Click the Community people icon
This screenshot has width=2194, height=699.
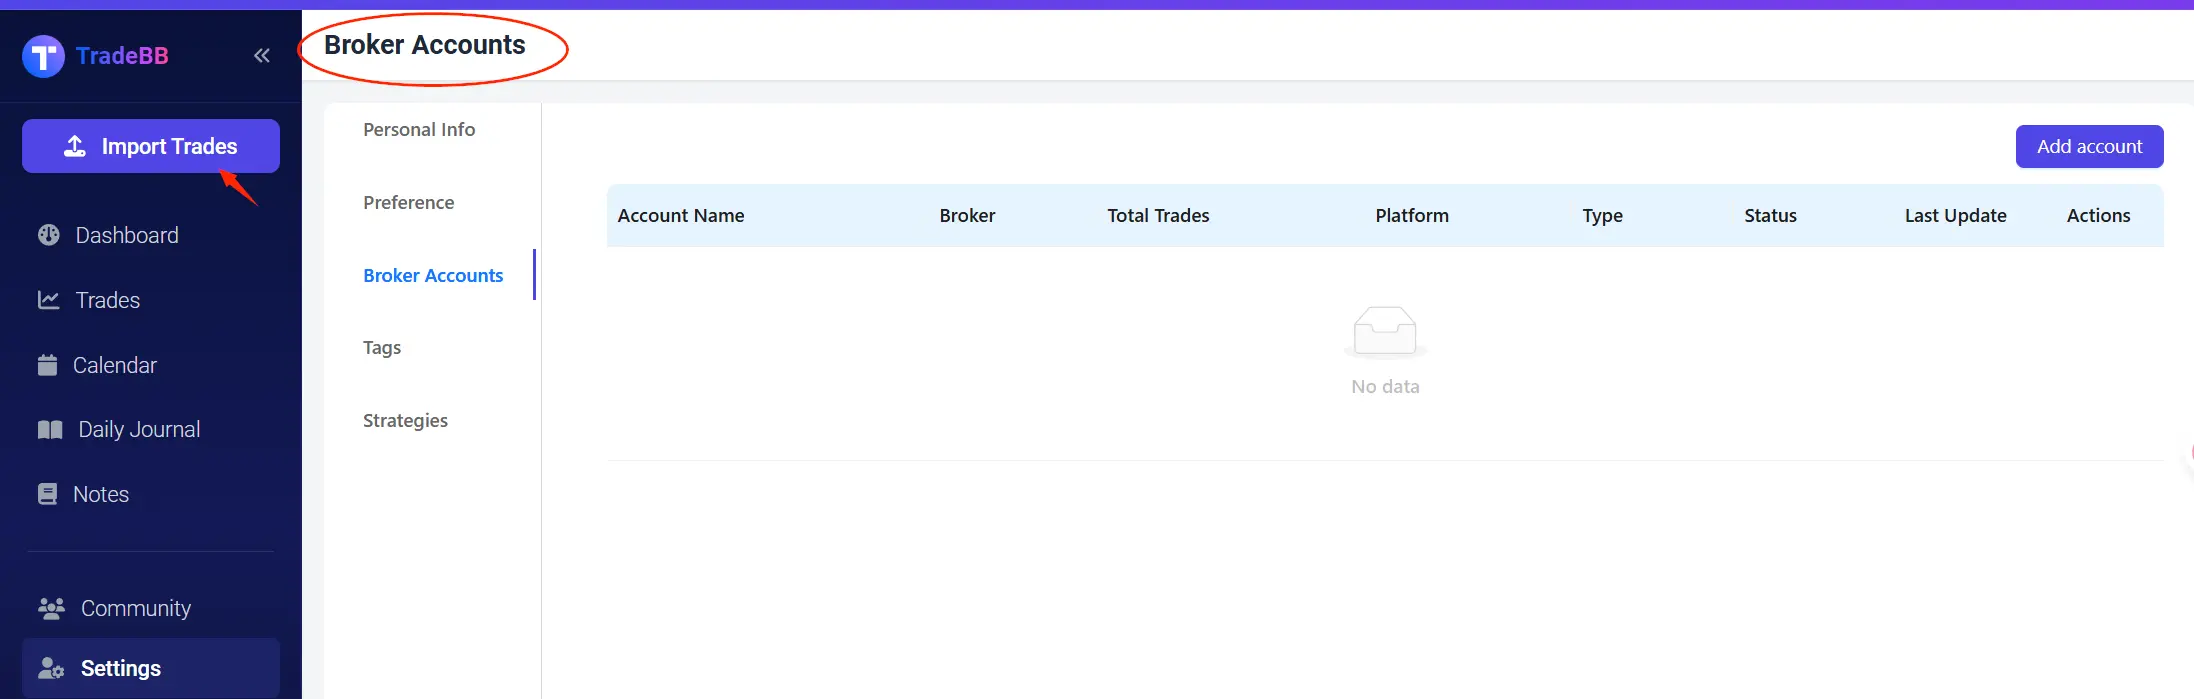click(51, 608)
